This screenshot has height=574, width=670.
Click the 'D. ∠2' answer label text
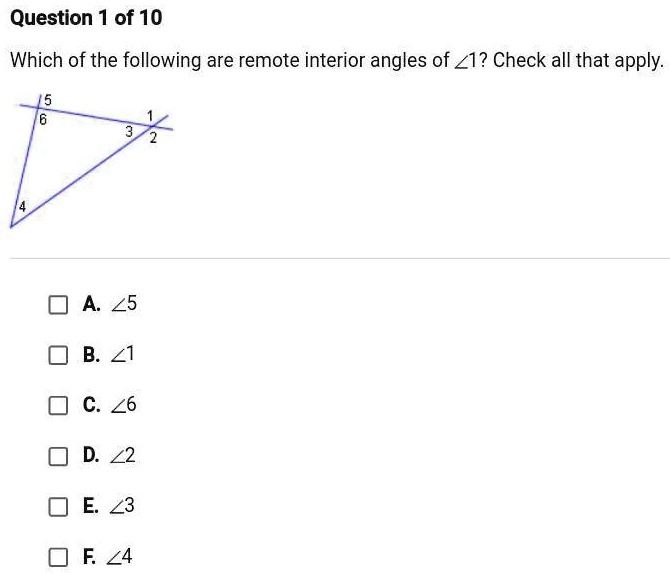[109, 456]
